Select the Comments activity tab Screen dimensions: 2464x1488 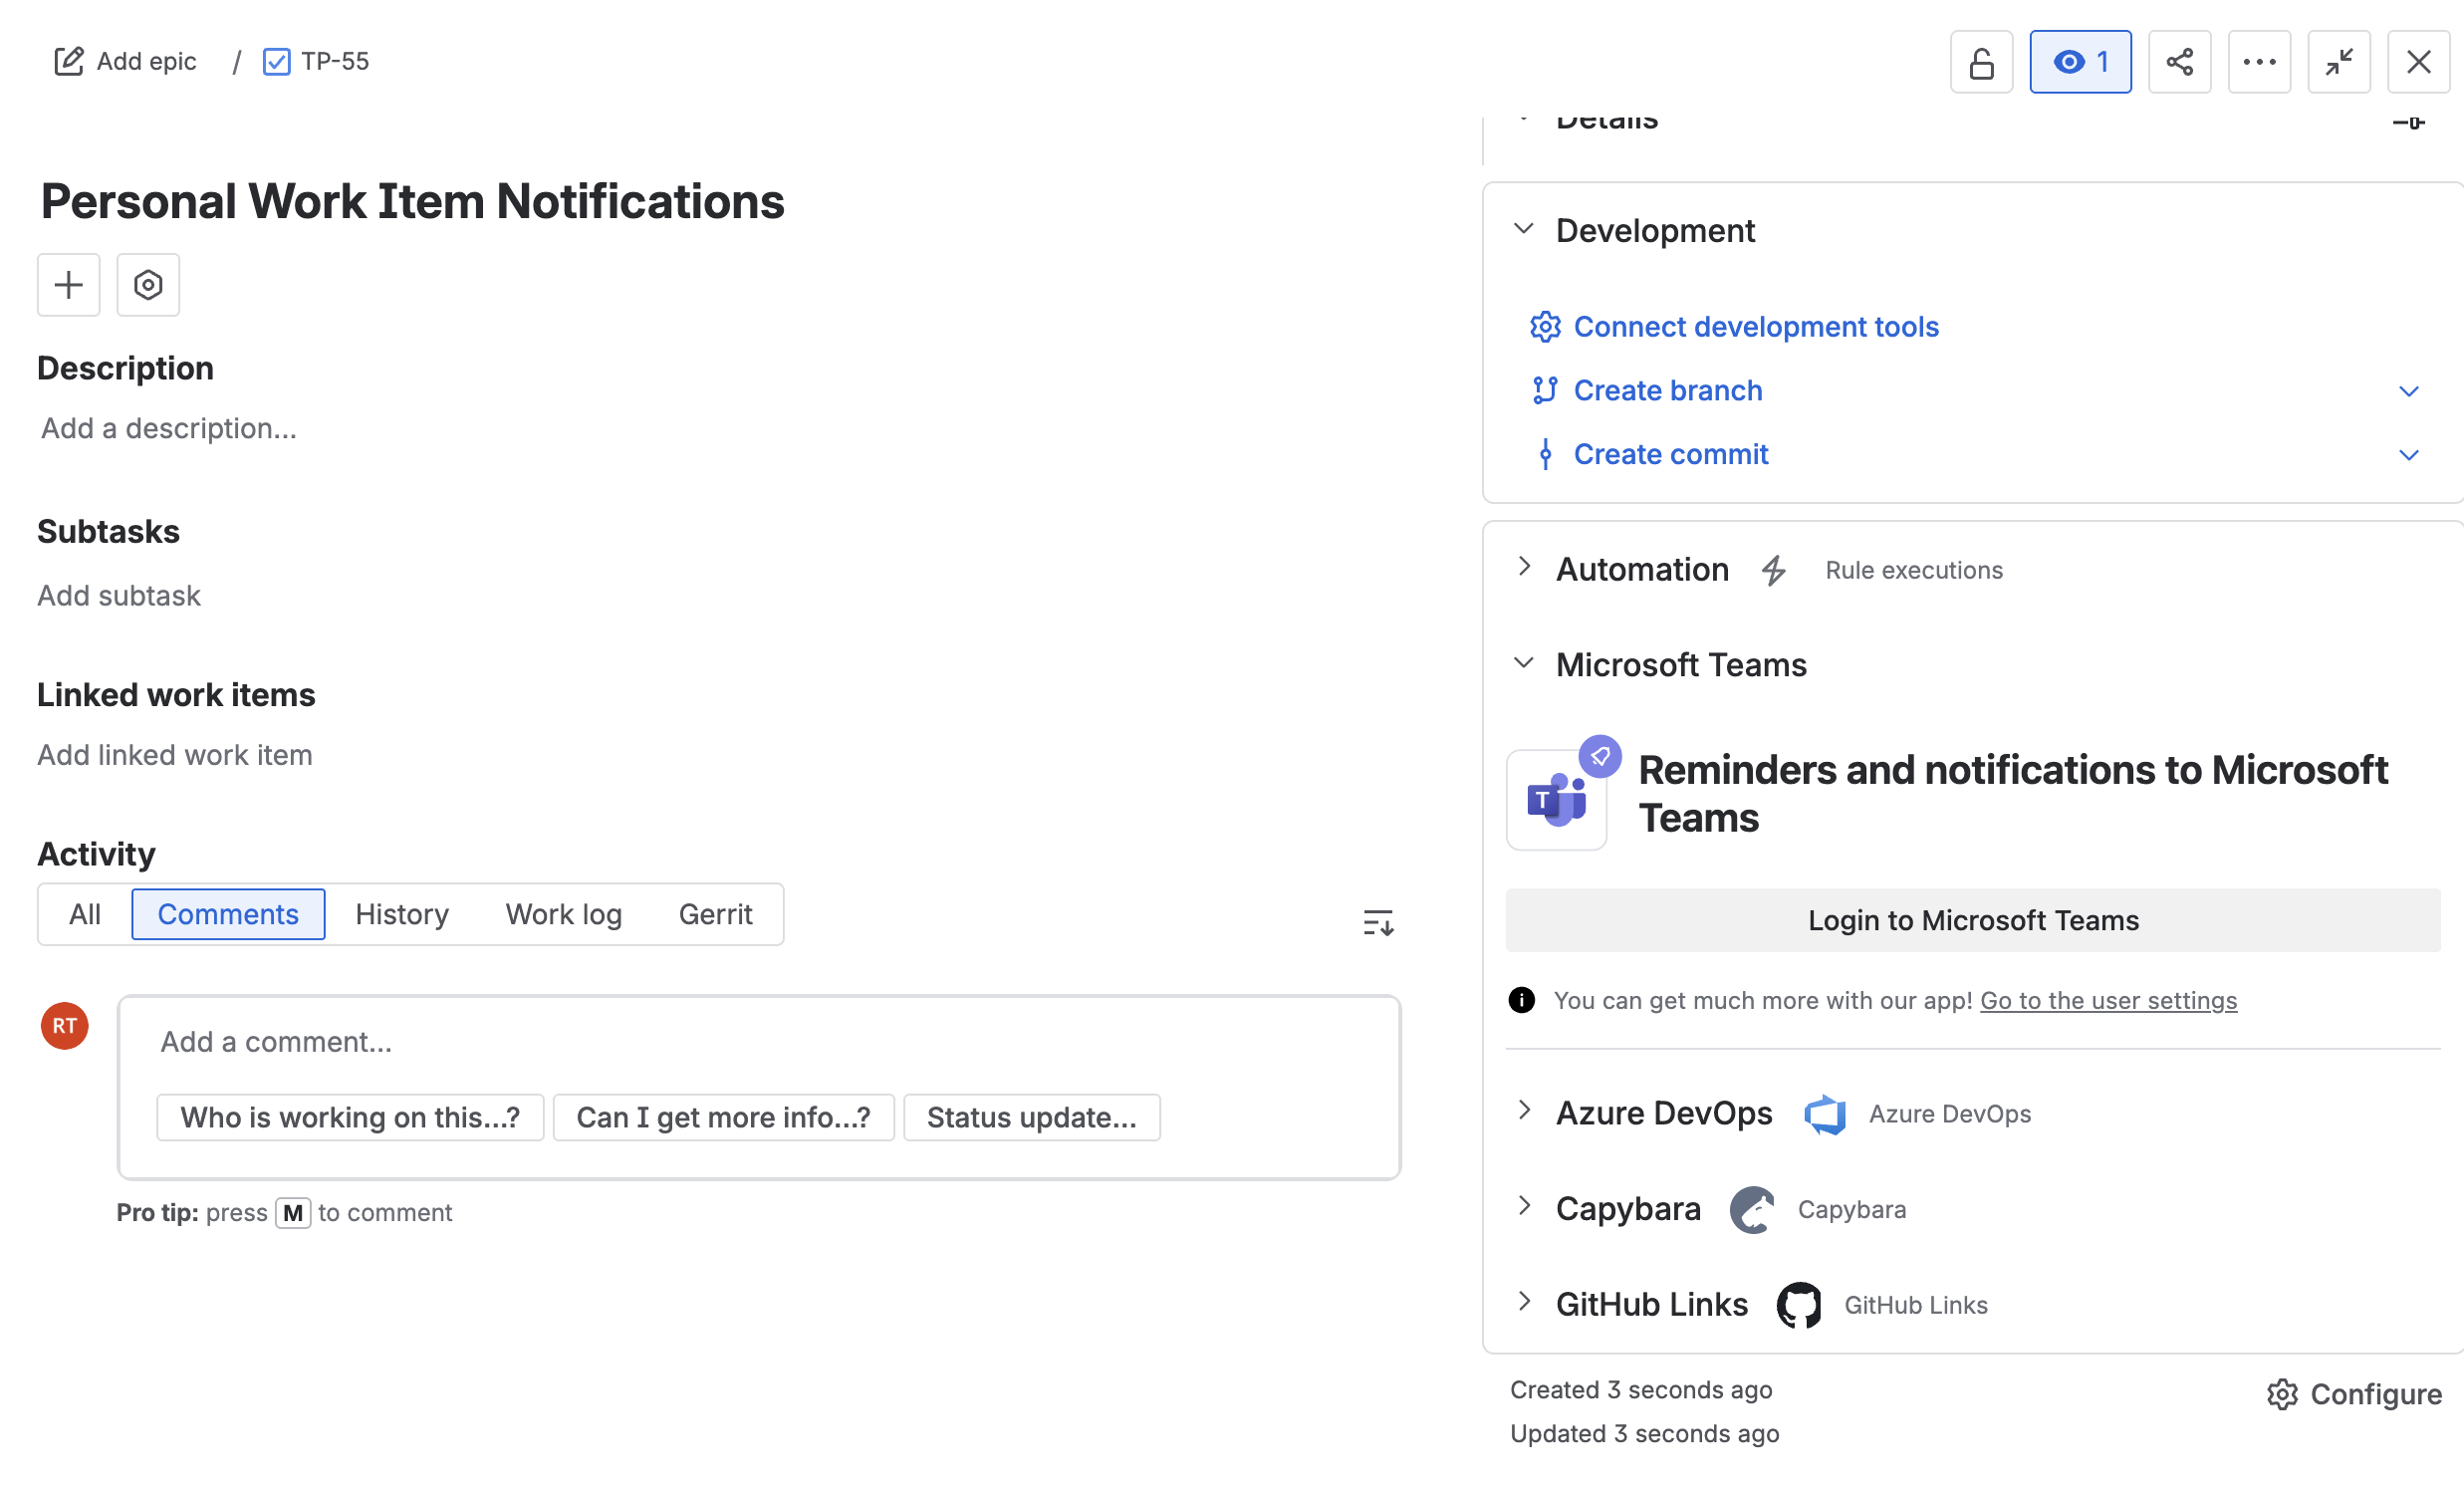click(x=228, y=914)
